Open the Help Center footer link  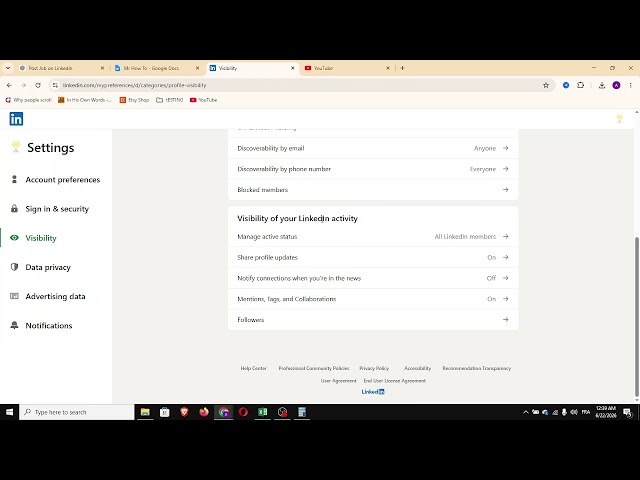(x=253, y=368)
